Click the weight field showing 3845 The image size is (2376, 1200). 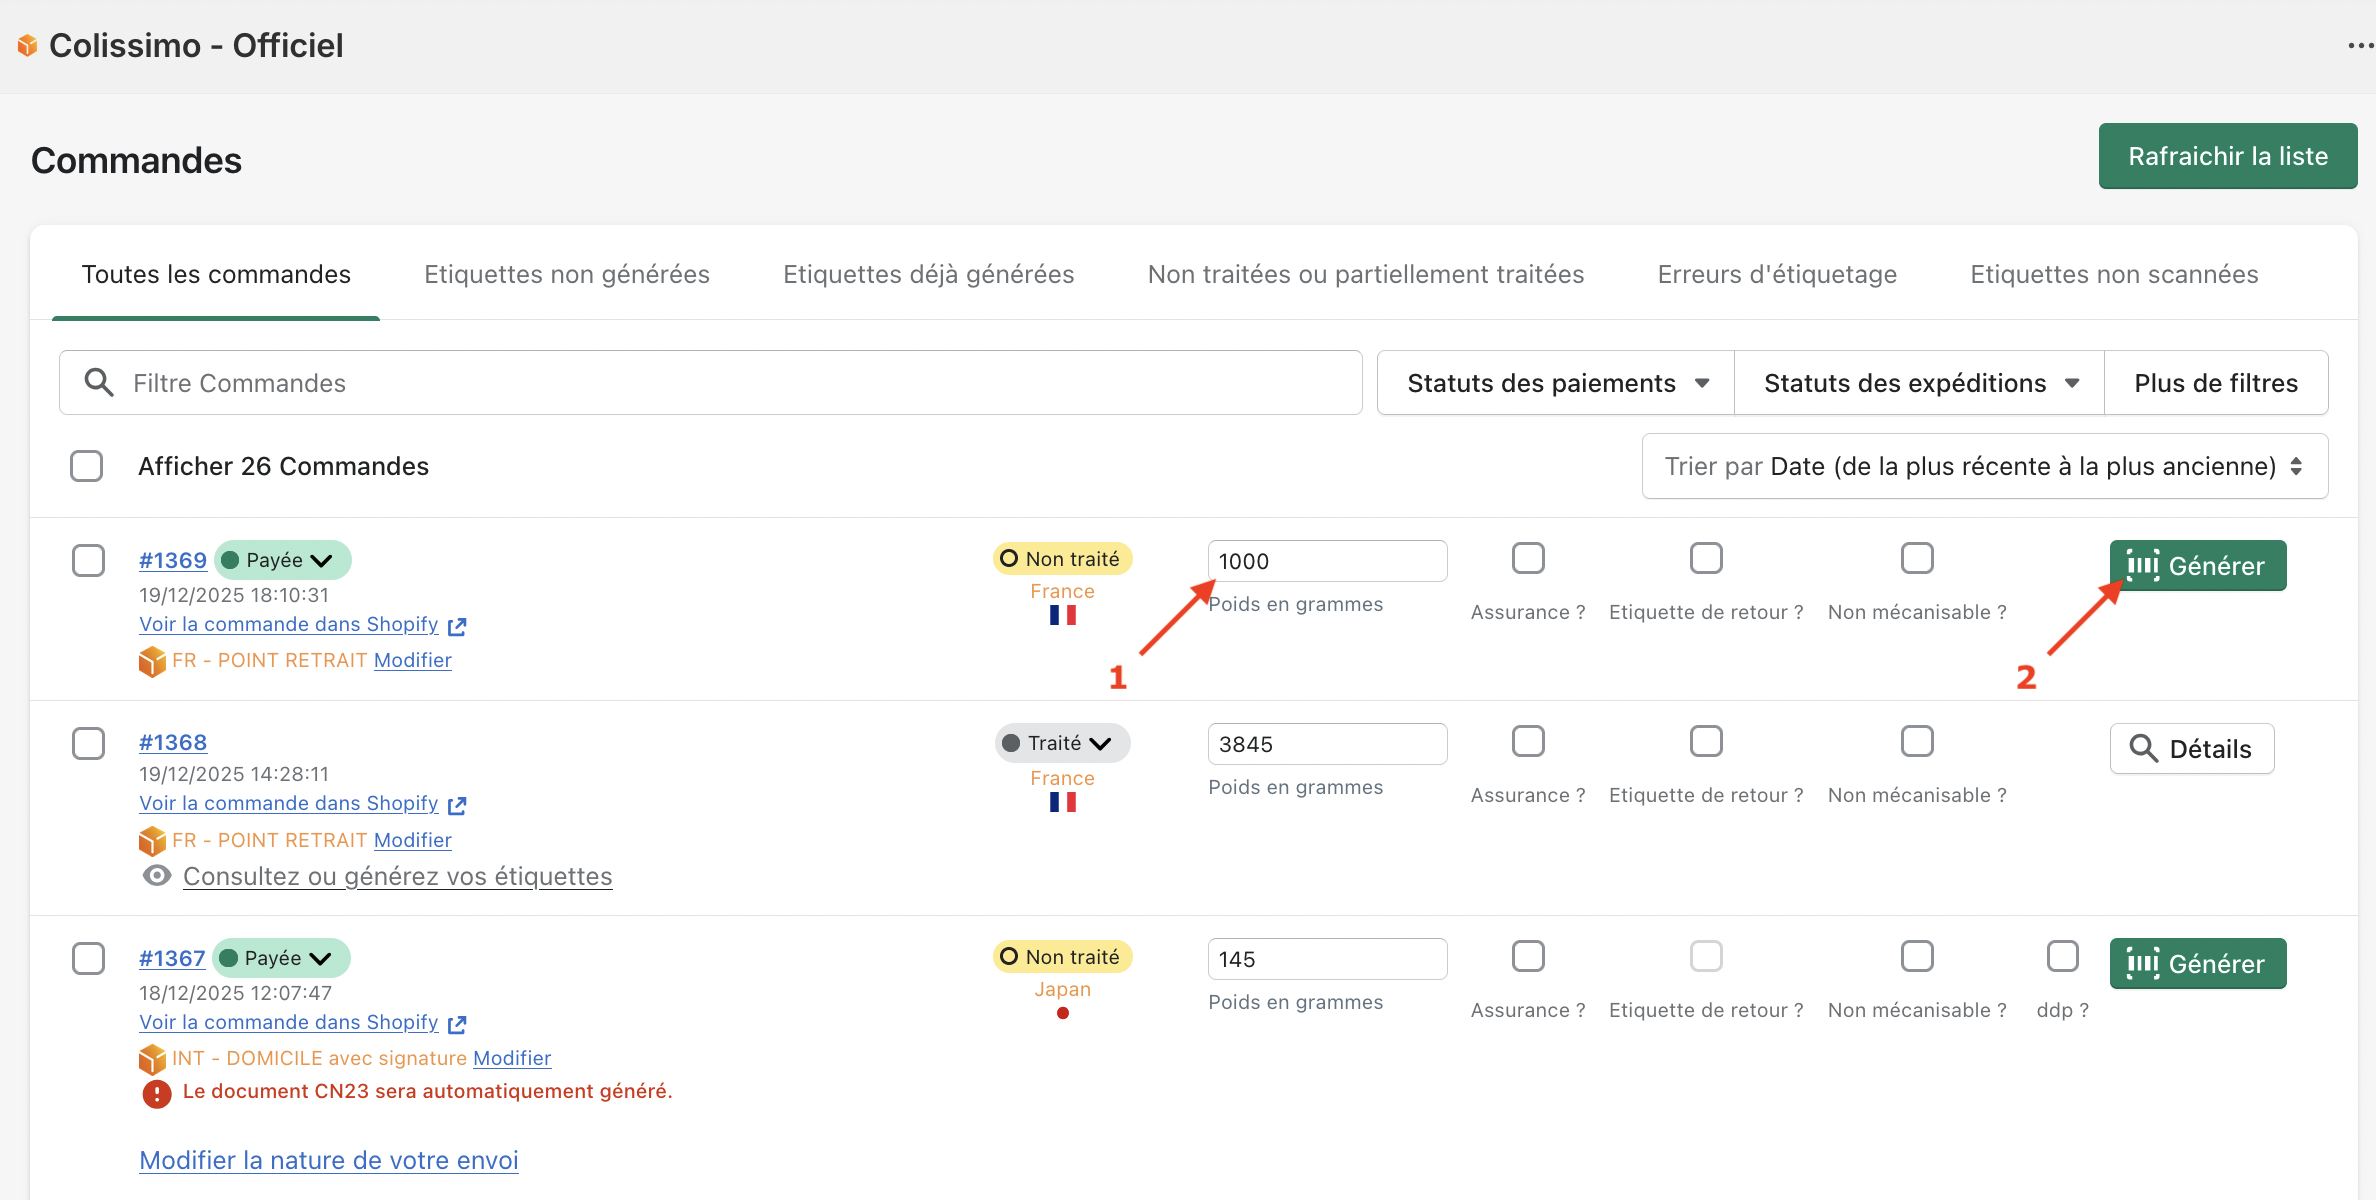(x=1326, y=744)
